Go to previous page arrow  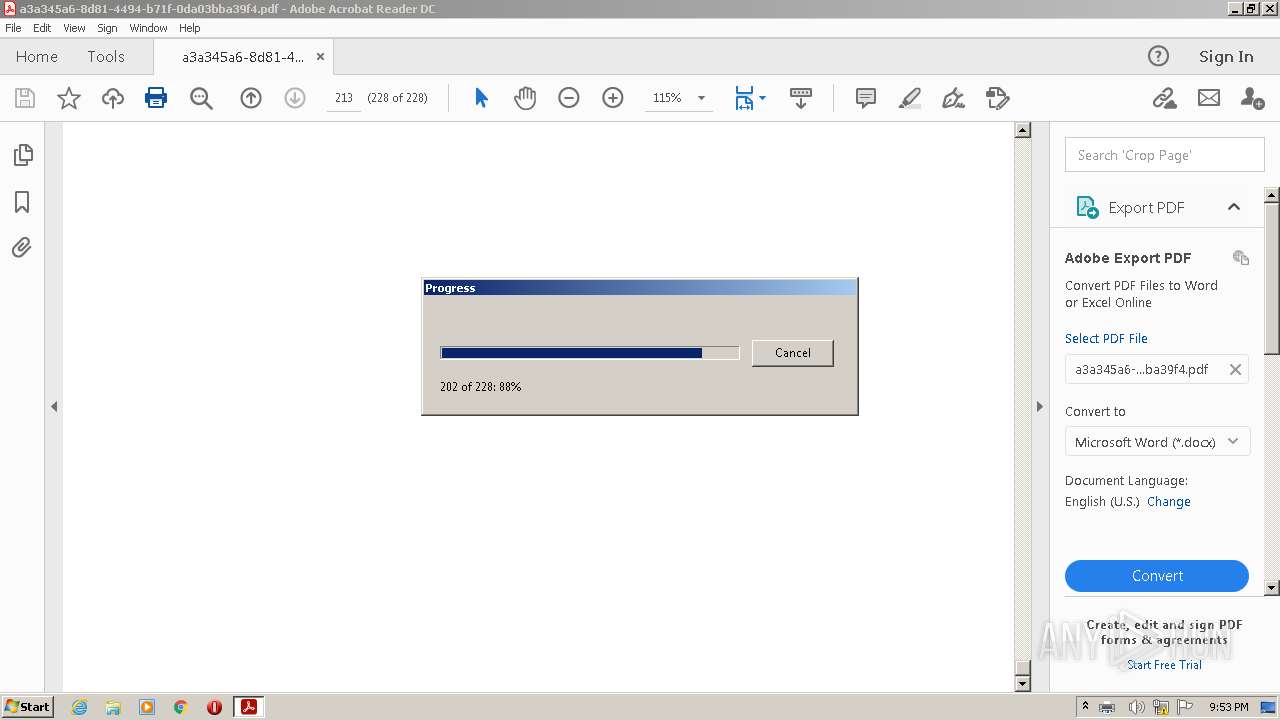[x=251, y=98]
